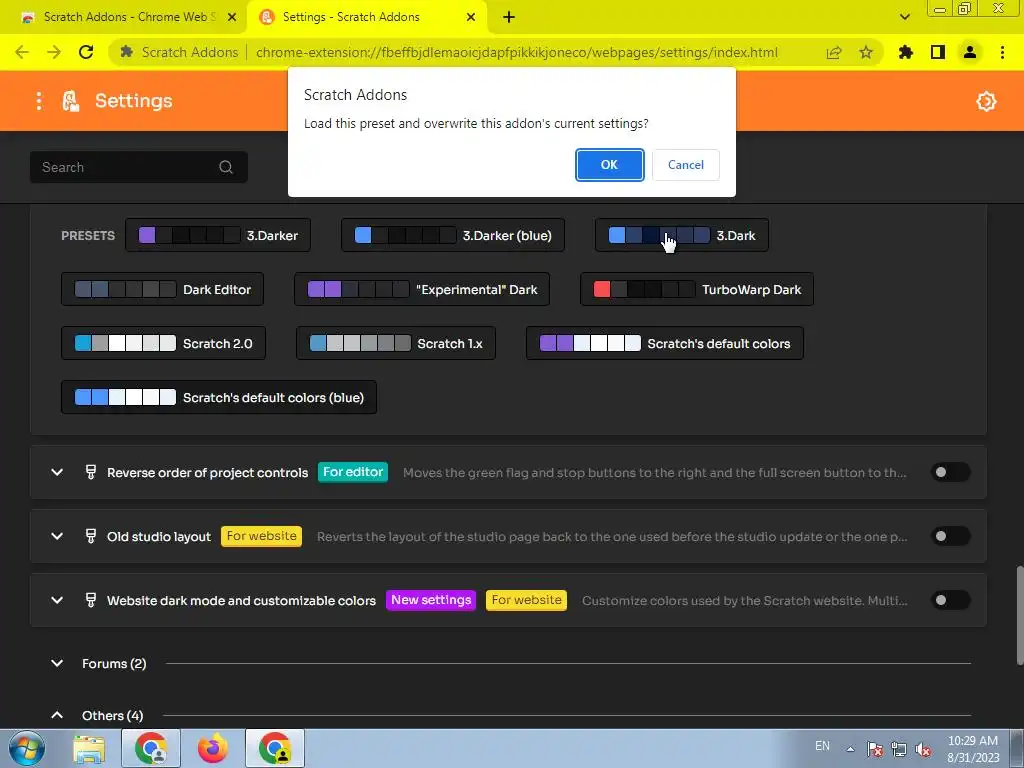Go forward in browser history
The image size is (1024, 768).
[54, 52]
